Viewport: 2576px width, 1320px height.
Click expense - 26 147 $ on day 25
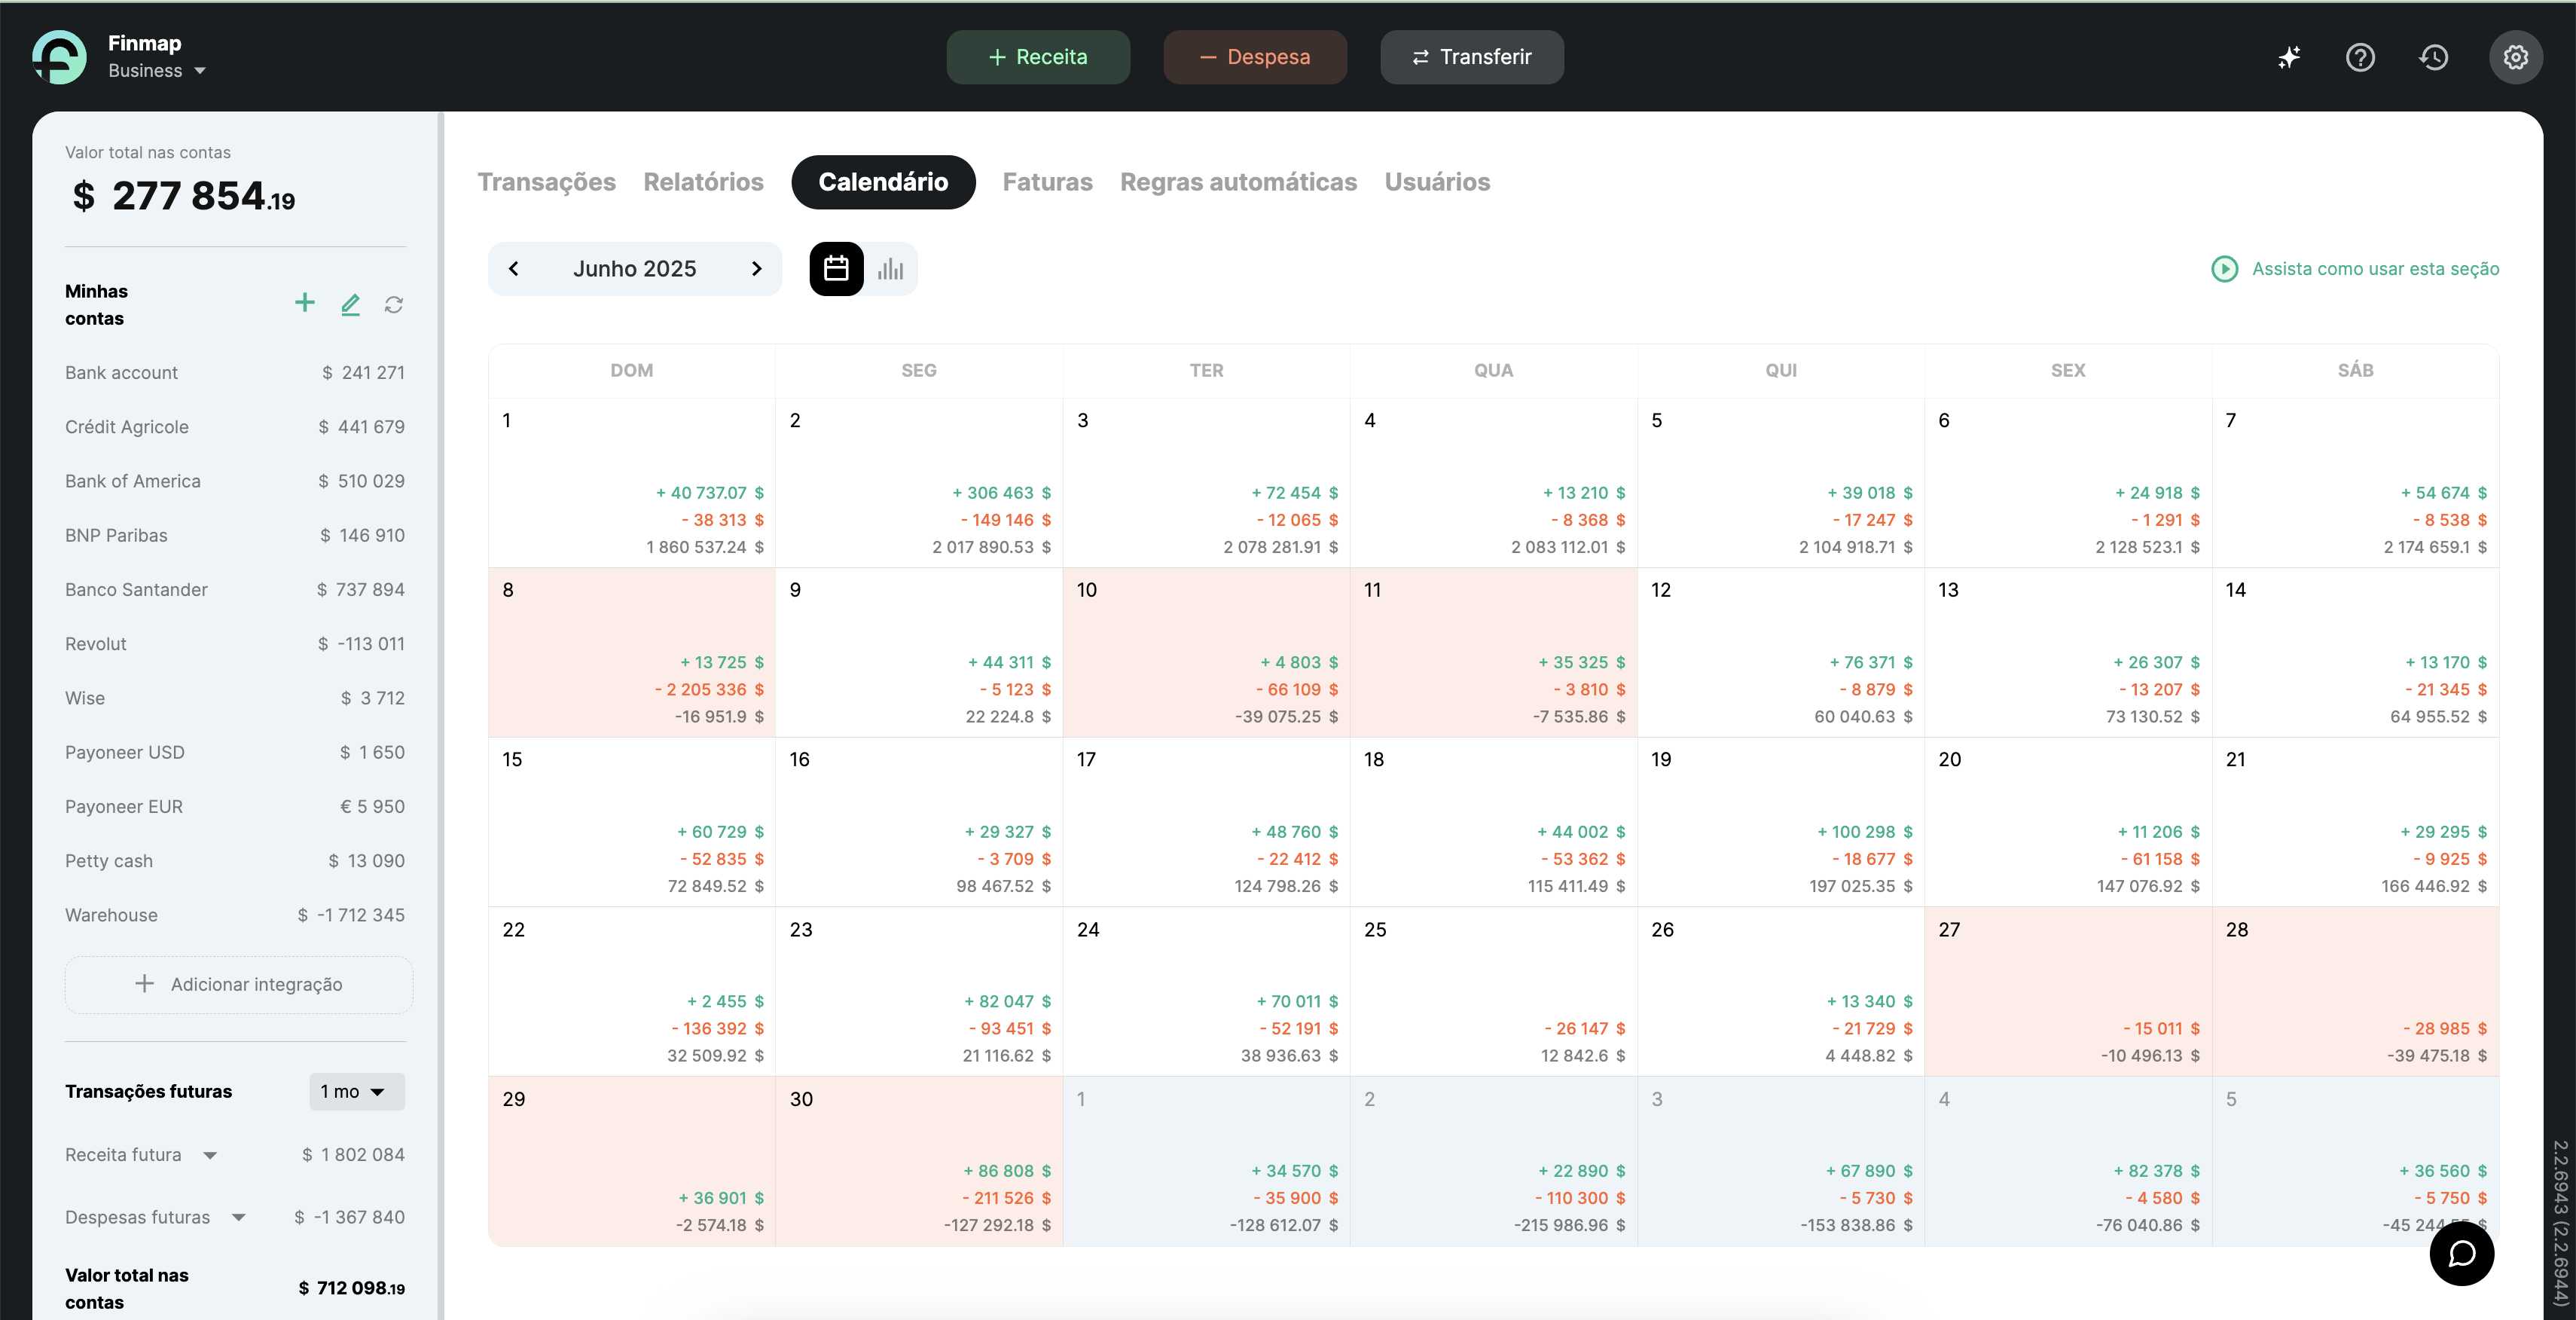[1584, 1029]
